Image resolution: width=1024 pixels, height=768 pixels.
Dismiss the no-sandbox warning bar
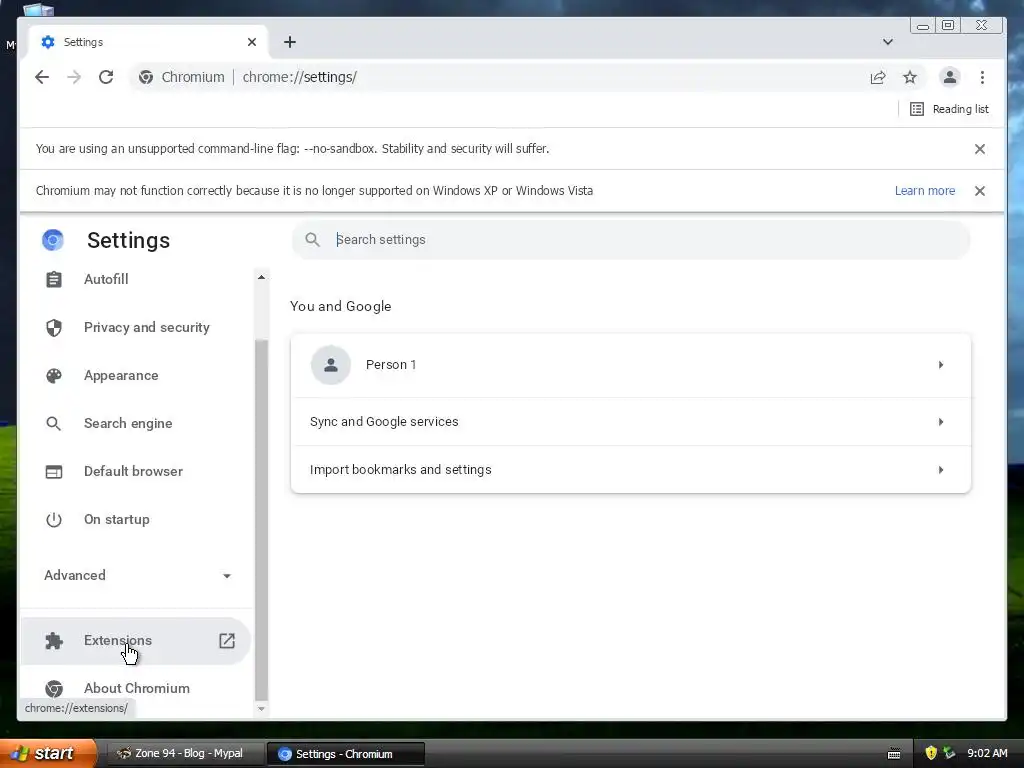click(x=980, y=149)
